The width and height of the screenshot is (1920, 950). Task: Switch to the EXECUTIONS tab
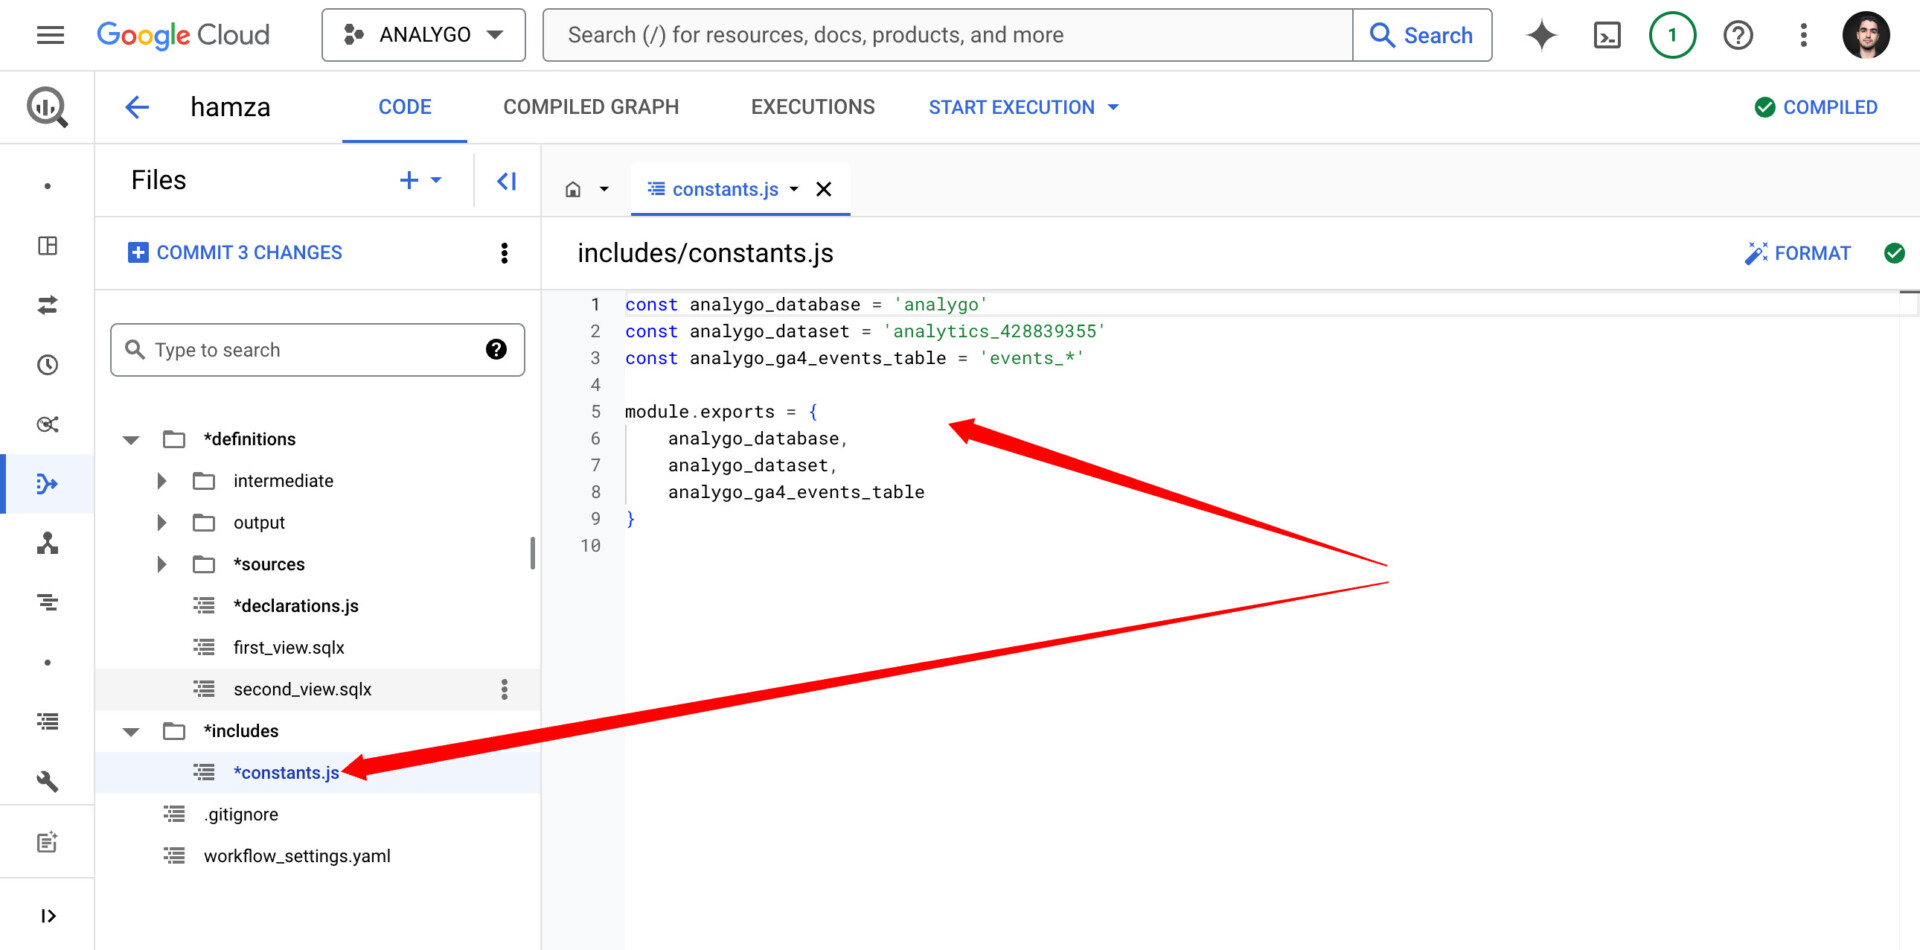click(x=813, y=107)
